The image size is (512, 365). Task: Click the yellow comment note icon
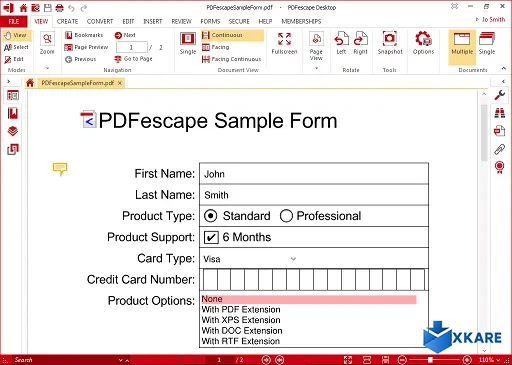click(60, 169)
